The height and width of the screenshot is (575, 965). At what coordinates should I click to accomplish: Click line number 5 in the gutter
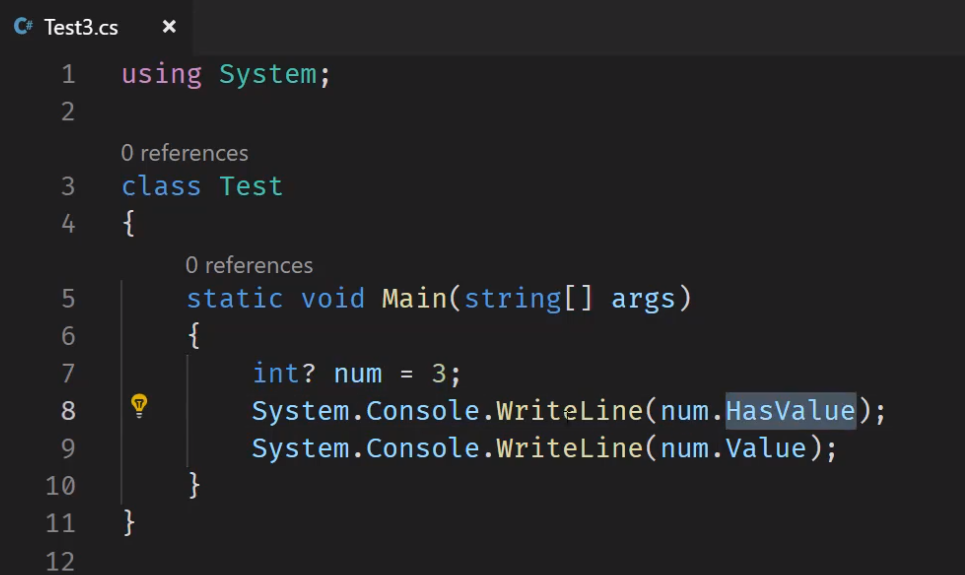[68, 299]
